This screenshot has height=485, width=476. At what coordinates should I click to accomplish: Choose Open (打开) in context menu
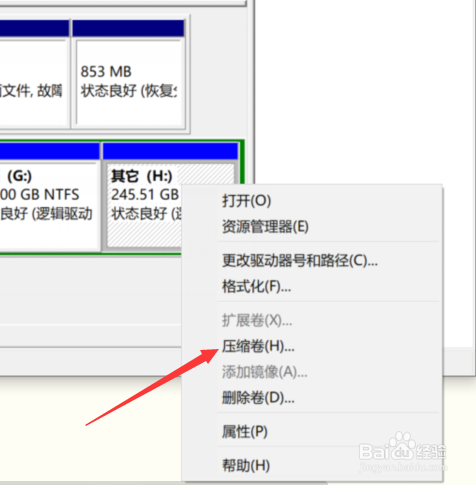[x=247, y=201]
